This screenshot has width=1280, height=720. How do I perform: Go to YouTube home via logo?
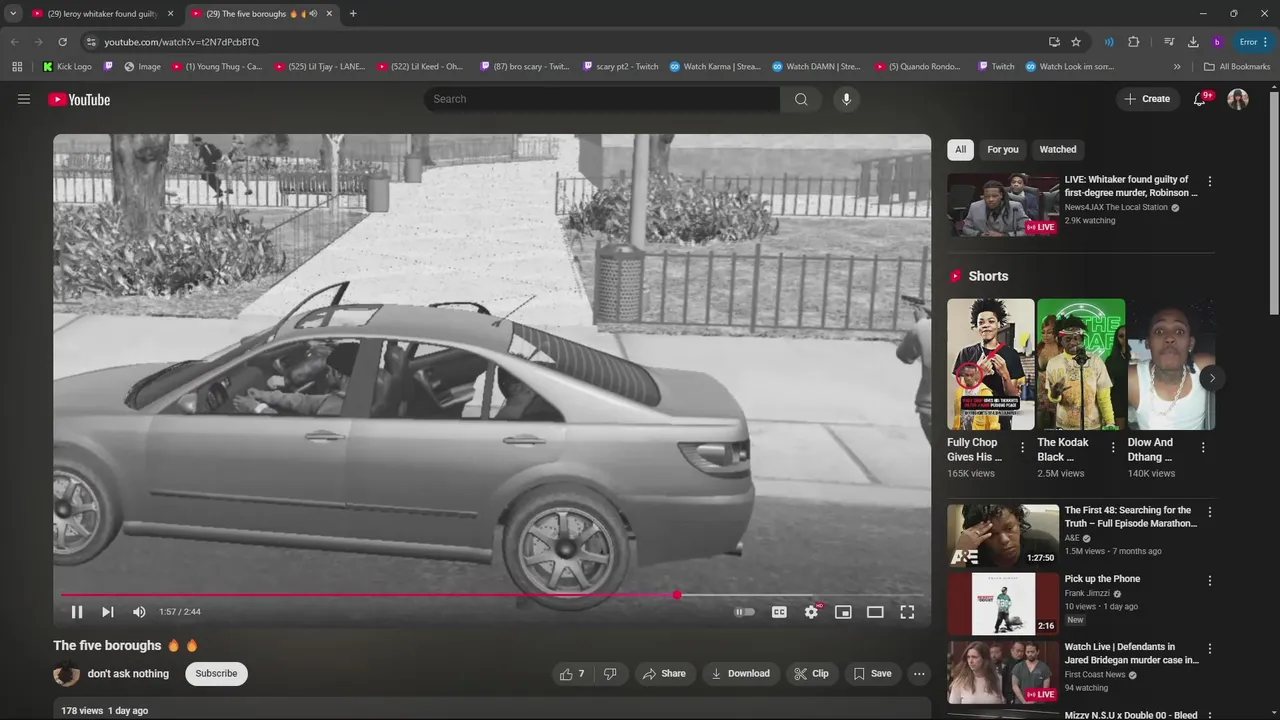(x=79, y=99)
